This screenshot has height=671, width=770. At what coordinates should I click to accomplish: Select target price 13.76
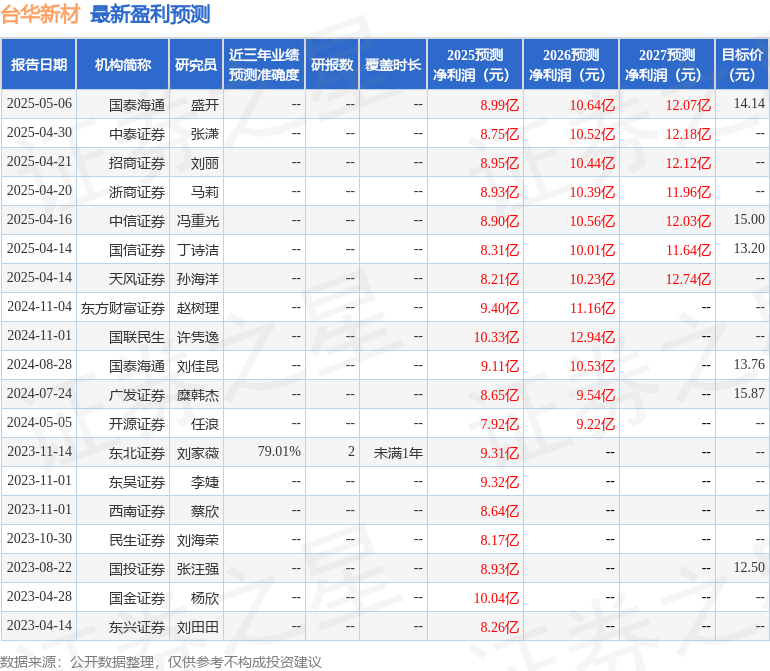coord(749,364)
